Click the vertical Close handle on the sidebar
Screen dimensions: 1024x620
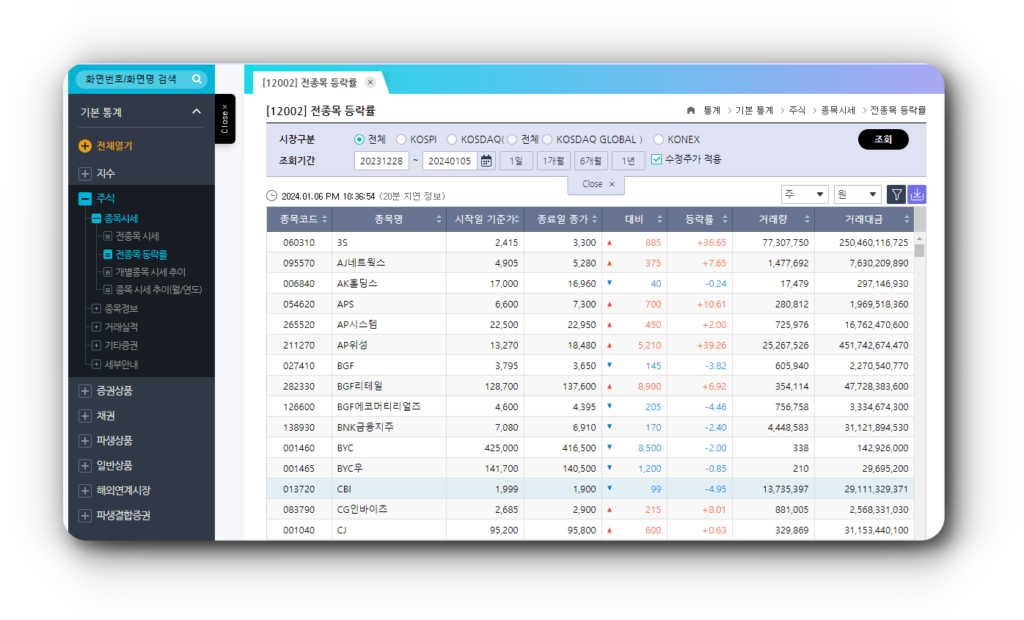coord(225,119)
